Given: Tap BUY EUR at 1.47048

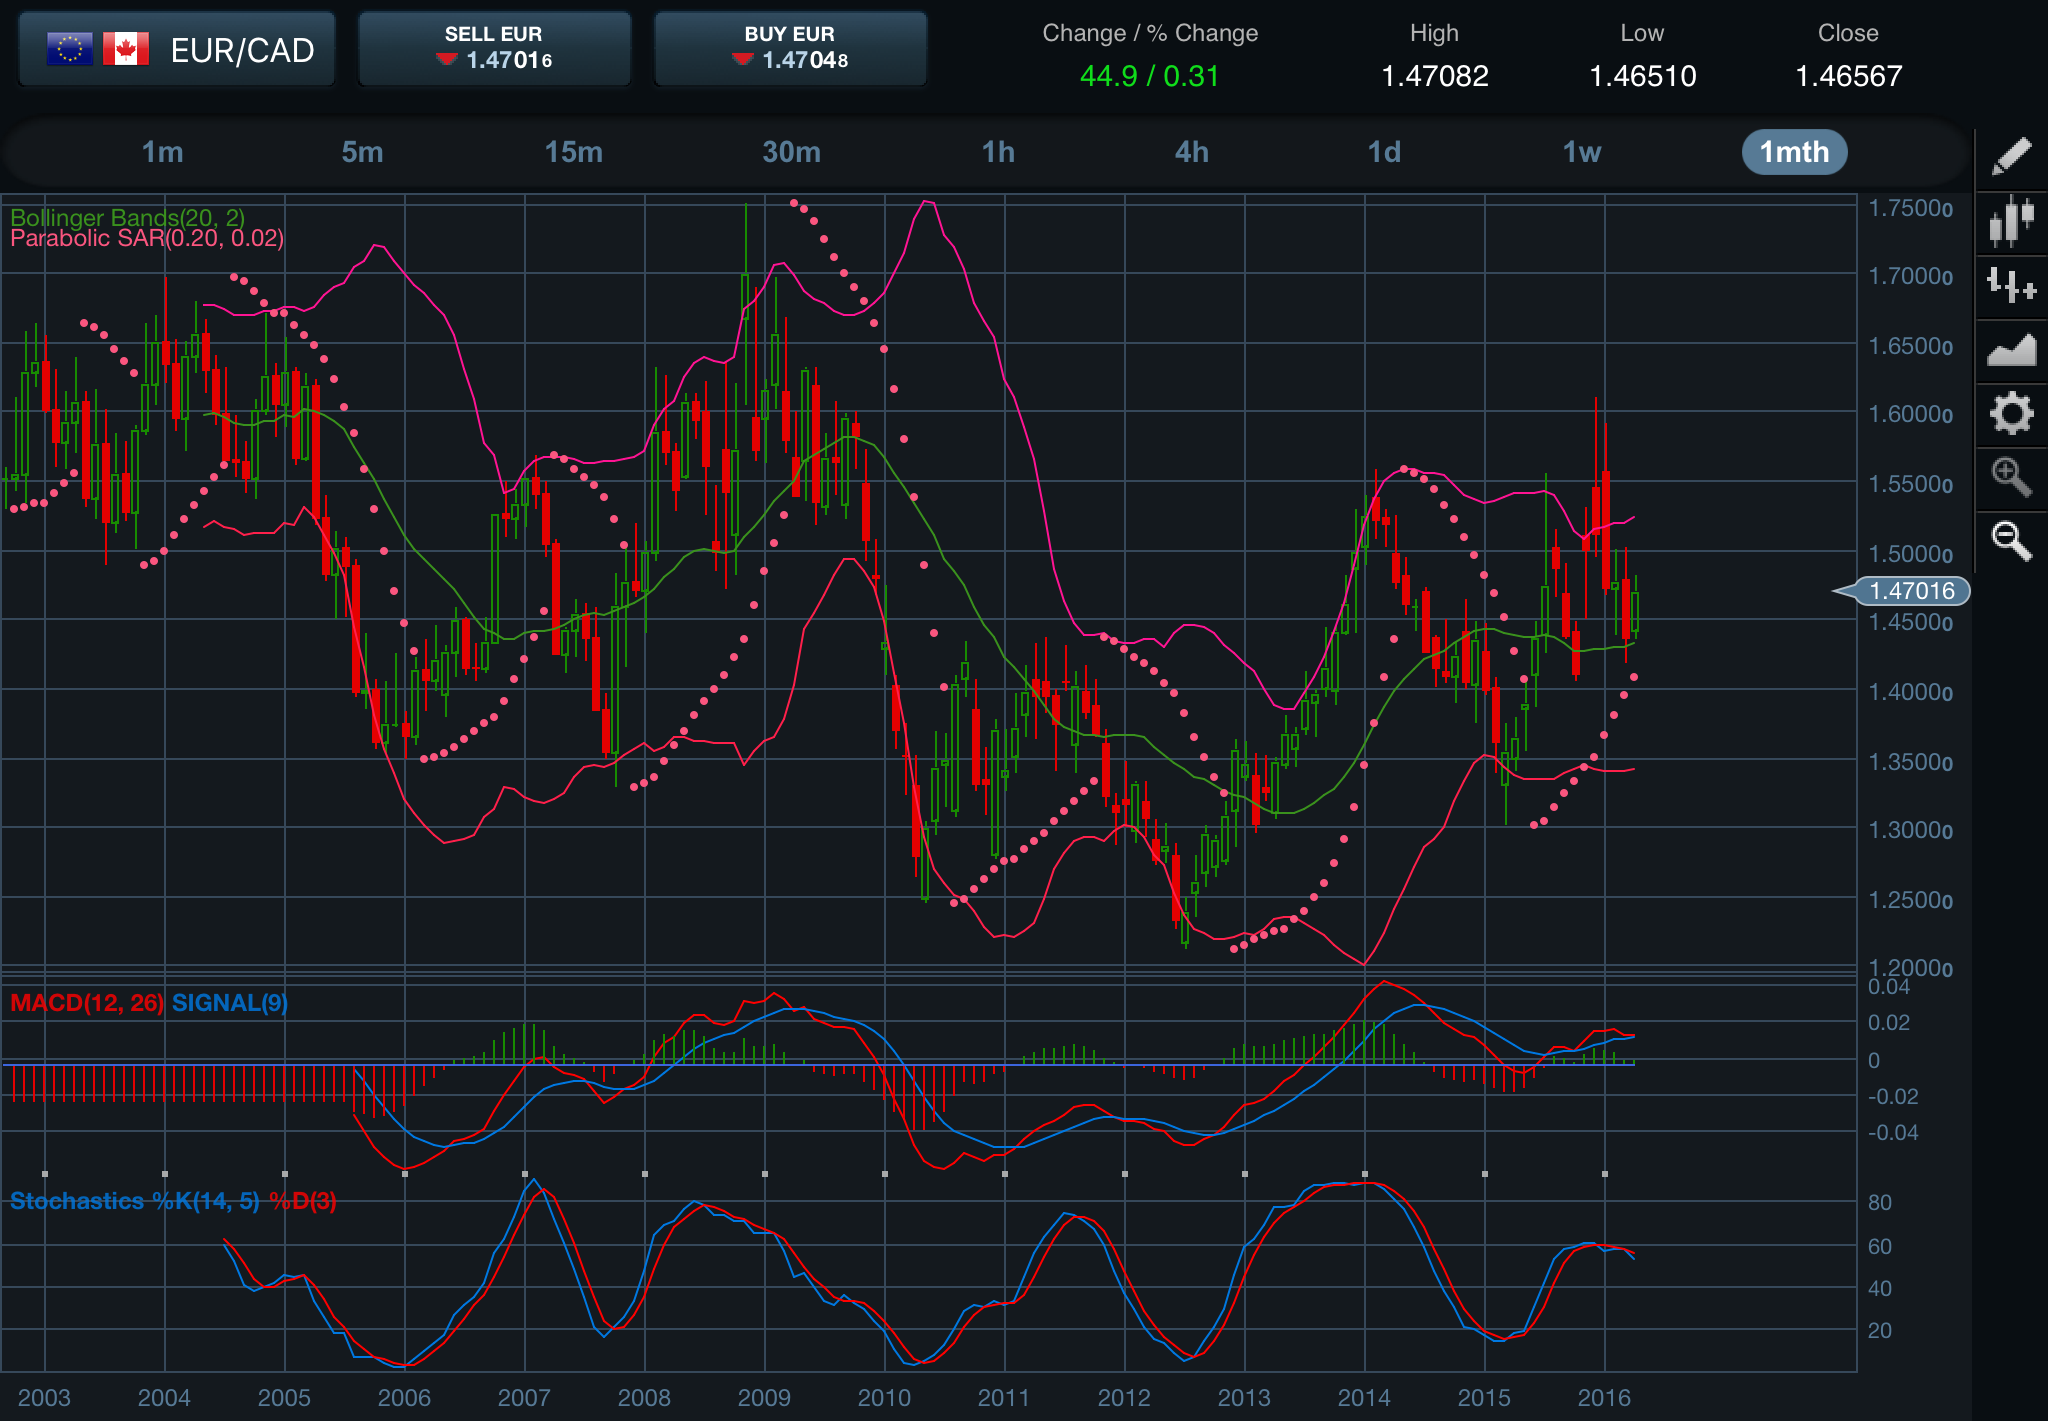Looking at the screenshot, I should click(x=790, y=49).
